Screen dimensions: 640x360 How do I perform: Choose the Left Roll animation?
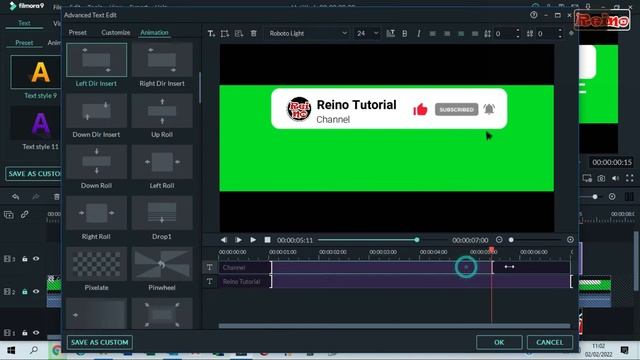pyautogui.click(x=162, y=162)
